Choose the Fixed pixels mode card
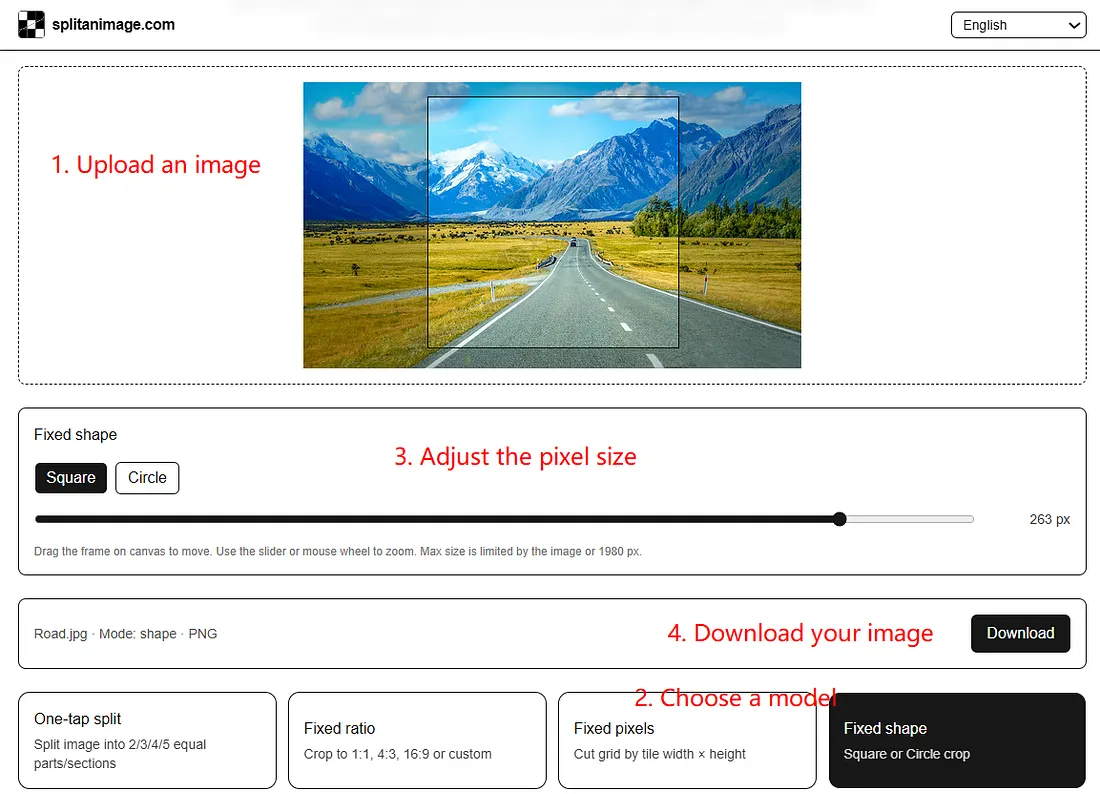Viewport: 1100px width, 794px height. [688, 741]
